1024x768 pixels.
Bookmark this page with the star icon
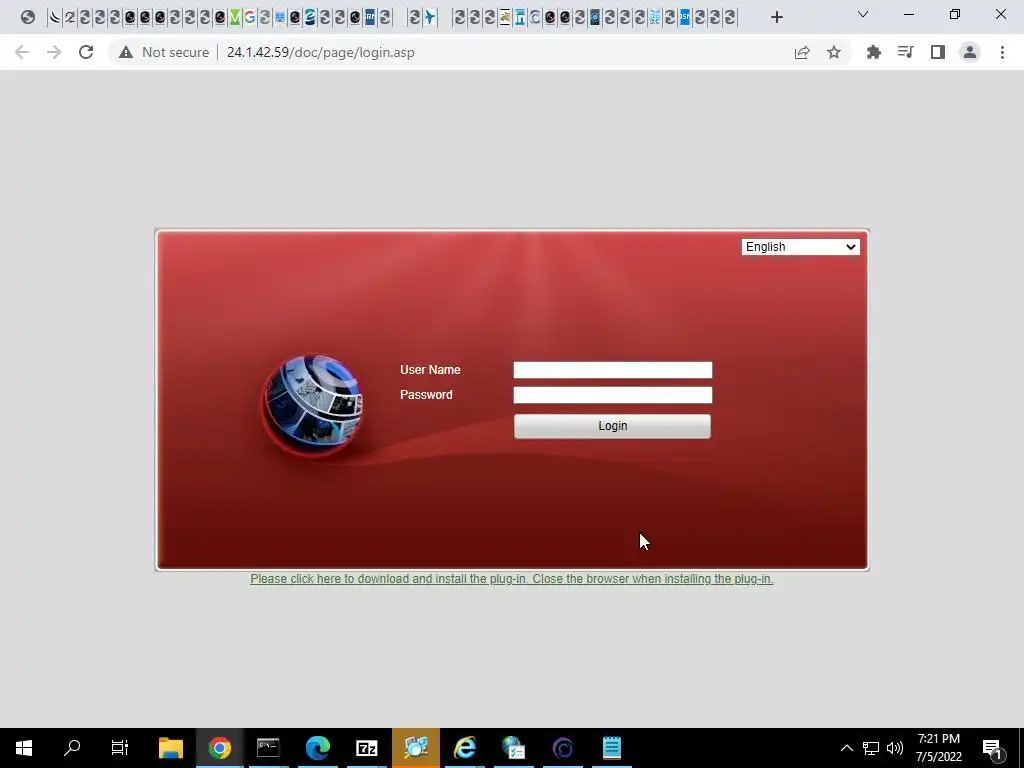834,52
